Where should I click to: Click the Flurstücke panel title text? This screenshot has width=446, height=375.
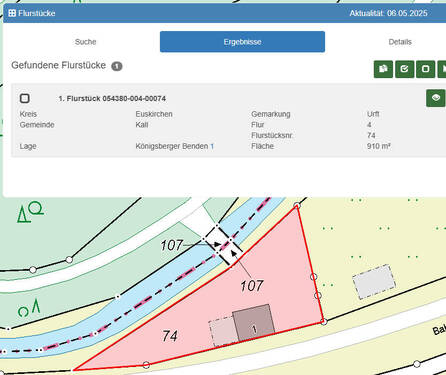pyautogui.click(x=37, y=13)
